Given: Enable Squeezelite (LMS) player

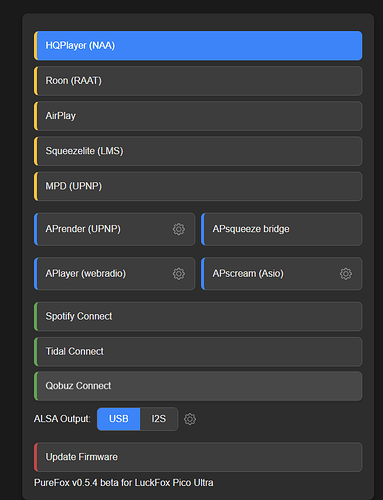Looking at the screenshot, I should 198,151.
